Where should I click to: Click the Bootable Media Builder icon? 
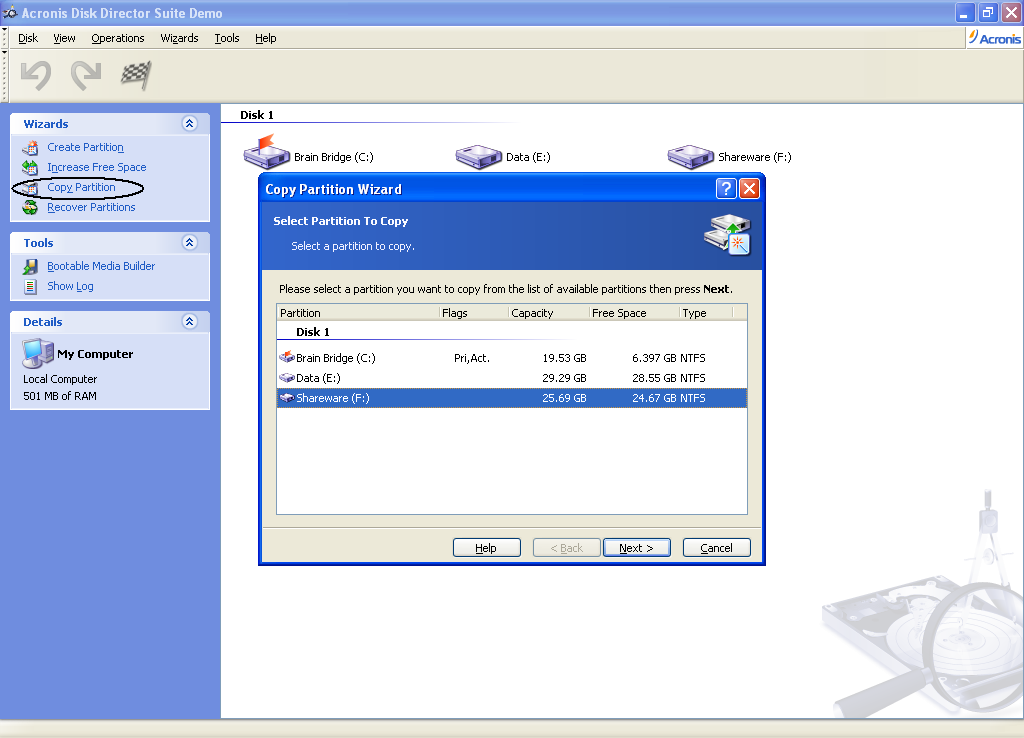tap(30, 266)
